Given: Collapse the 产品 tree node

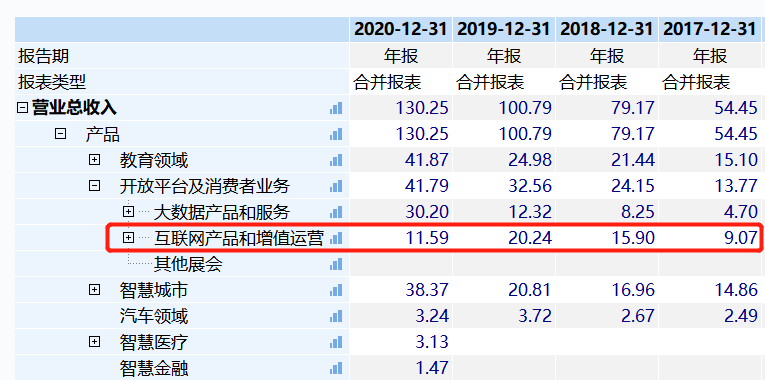Looking at the screenshot, I should click(x=60, y=134).
